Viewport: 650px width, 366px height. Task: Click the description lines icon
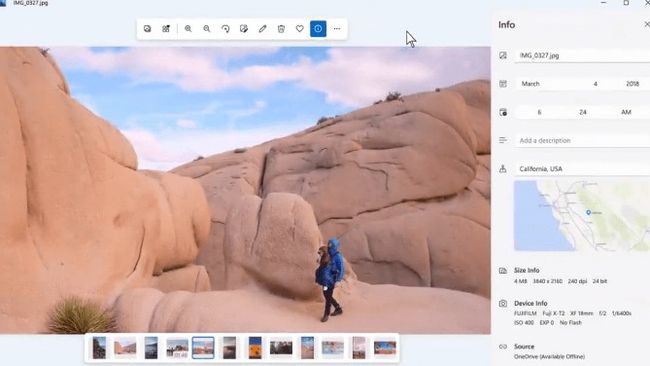(503, 141)
